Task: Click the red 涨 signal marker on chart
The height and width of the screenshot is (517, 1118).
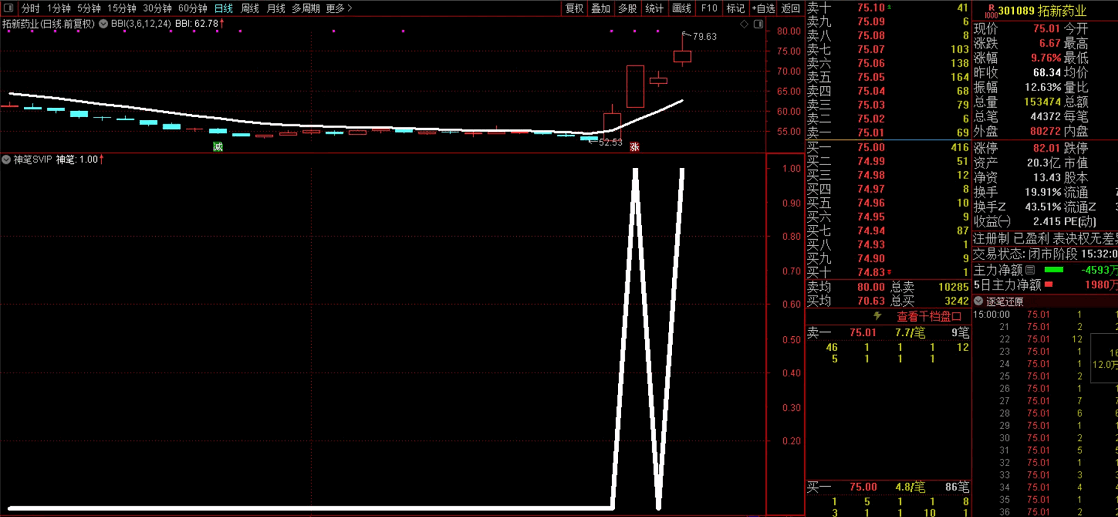Action: [634, 146]
